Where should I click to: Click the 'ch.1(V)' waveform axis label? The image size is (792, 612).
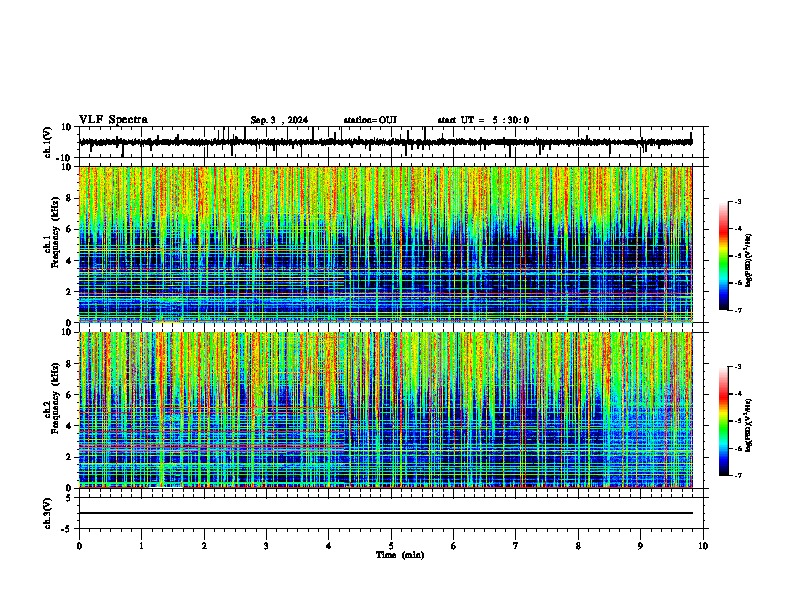(48, 142)
